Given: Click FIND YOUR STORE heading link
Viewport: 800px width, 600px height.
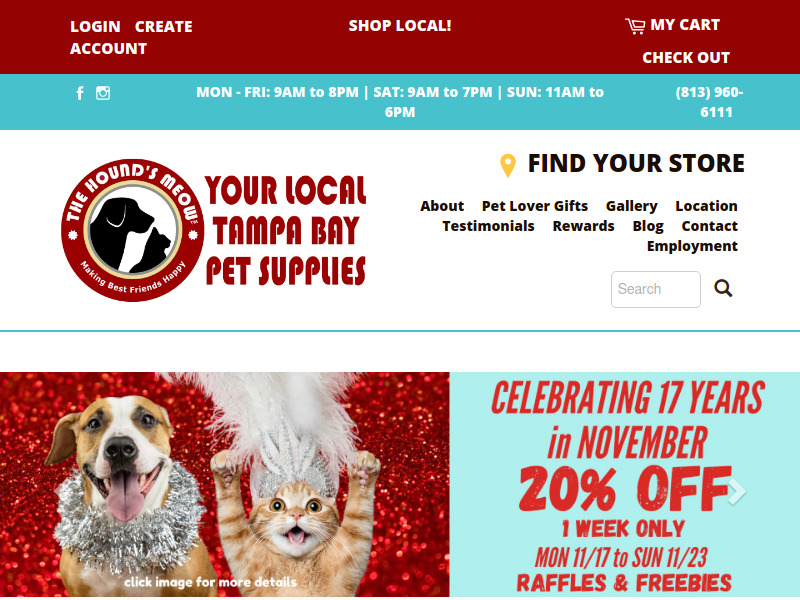Looking at the screenshot, I should [x=636, y=164].
